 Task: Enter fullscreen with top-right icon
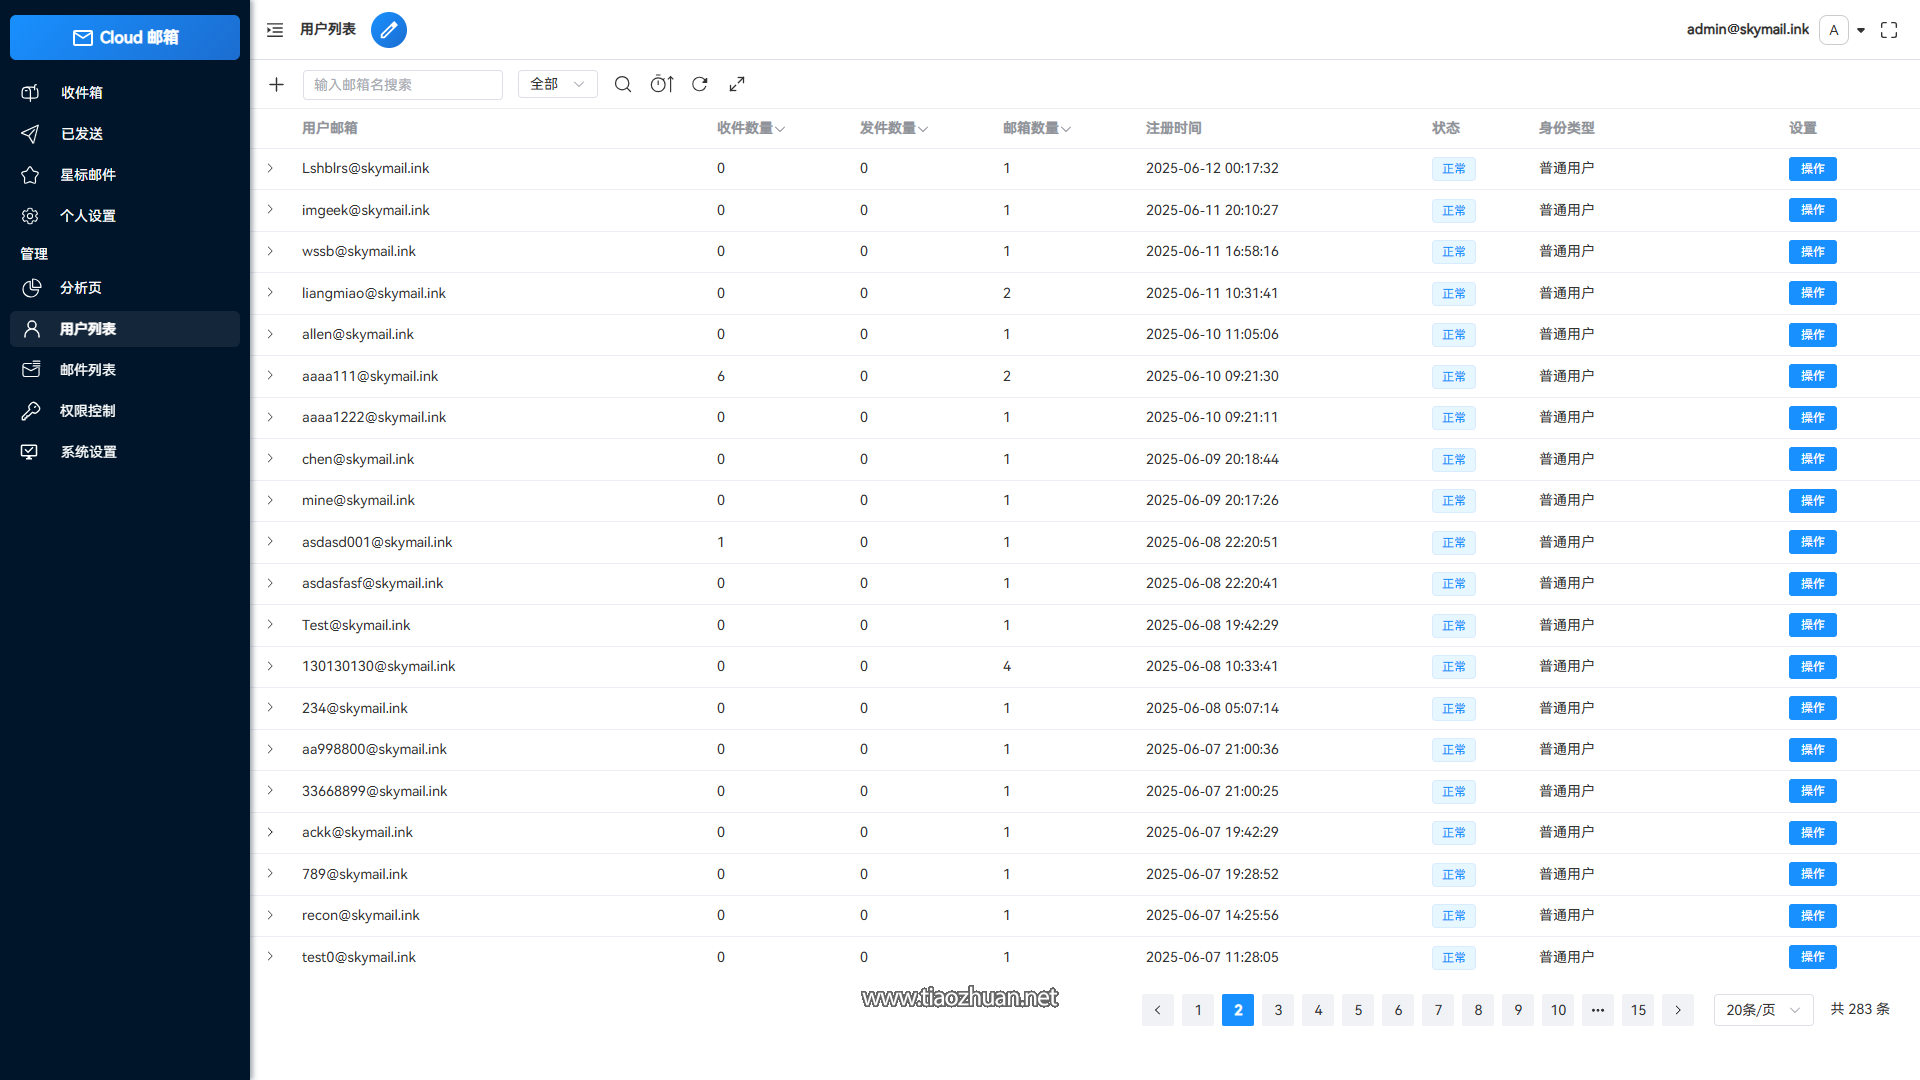click(x=1889, y=30)
